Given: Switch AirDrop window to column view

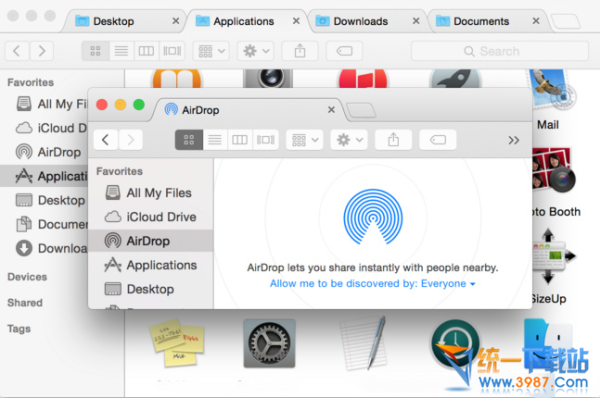Looking at the screenshot, I should 240,140.
